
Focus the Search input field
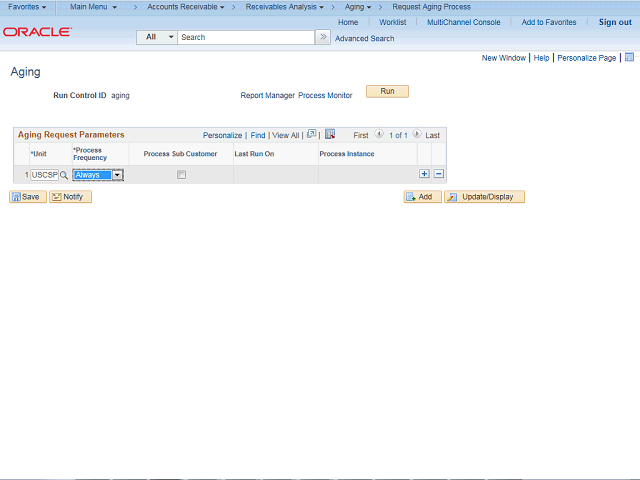[x=246, y=37]
